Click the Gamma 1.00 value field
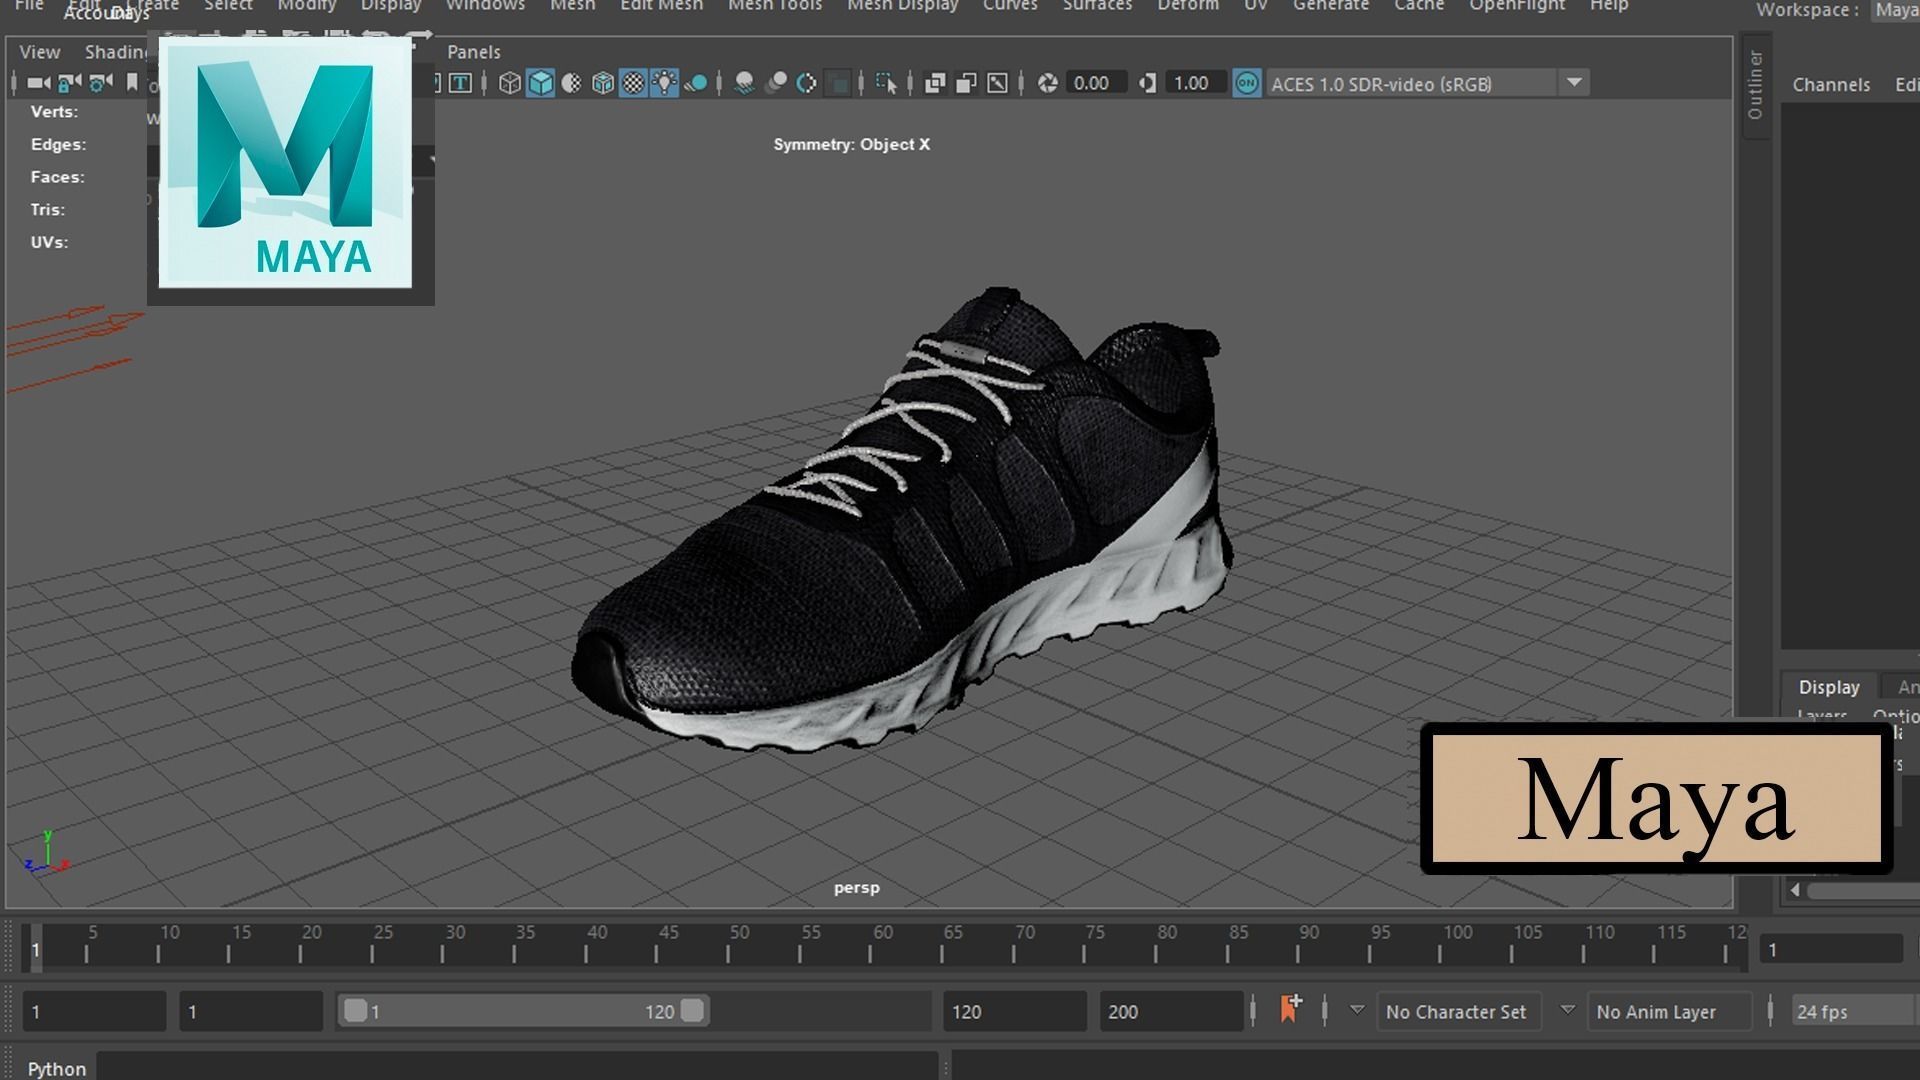This screenshot has width=1920, height=1080. coord(1196,83)
